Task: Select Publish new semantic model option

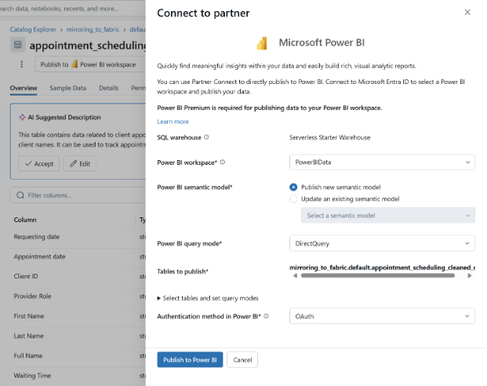Action: (293, 187)
